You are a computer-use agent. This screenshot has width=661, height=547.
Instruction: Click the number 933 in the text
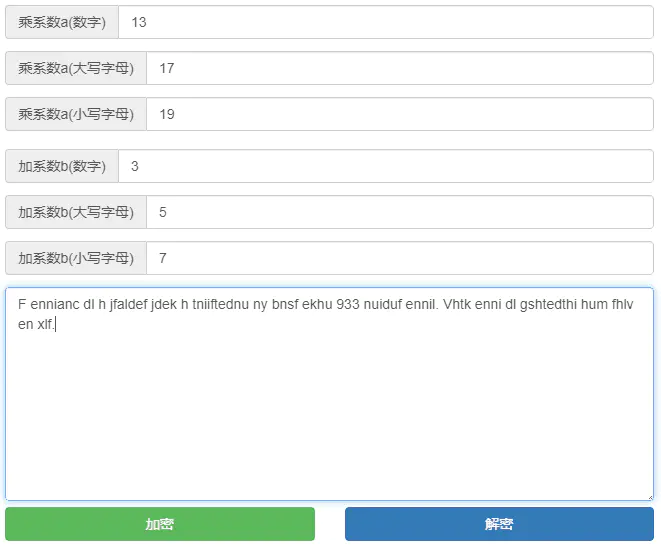(x=348, y=304)
